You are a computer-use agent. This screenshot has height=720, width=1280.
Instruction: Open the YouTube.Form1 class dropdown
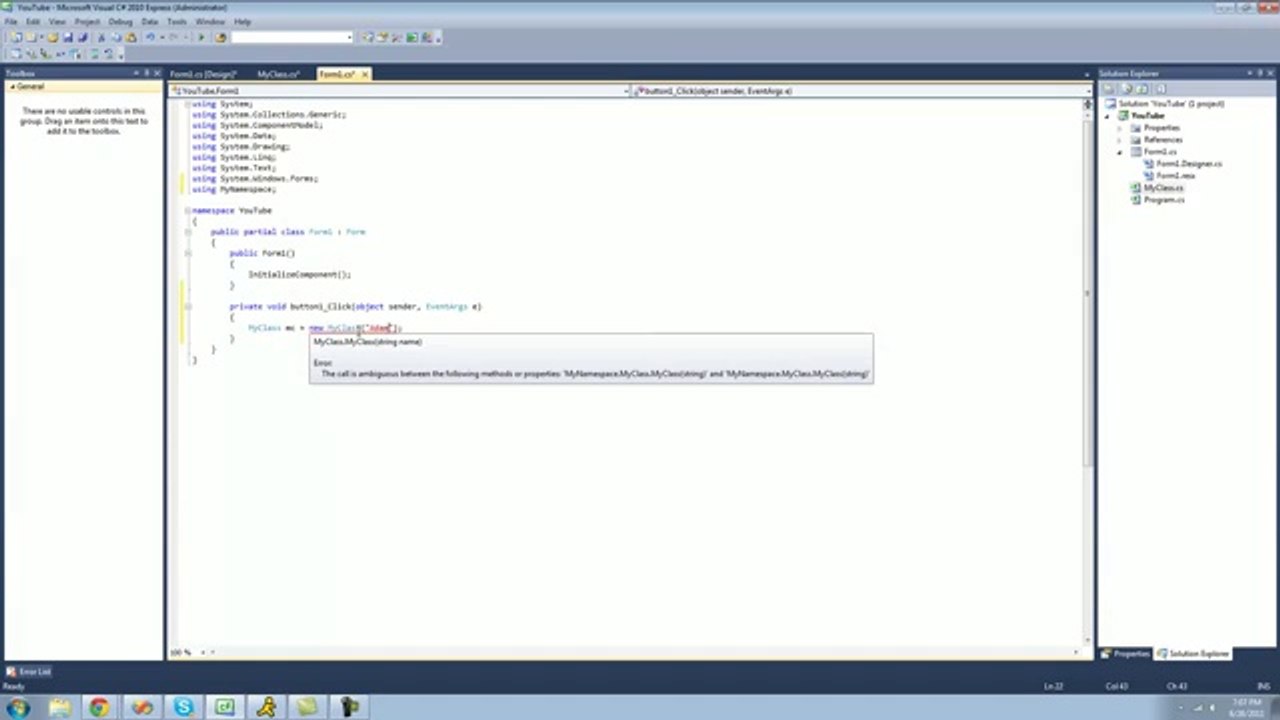(x=625, y=91)
